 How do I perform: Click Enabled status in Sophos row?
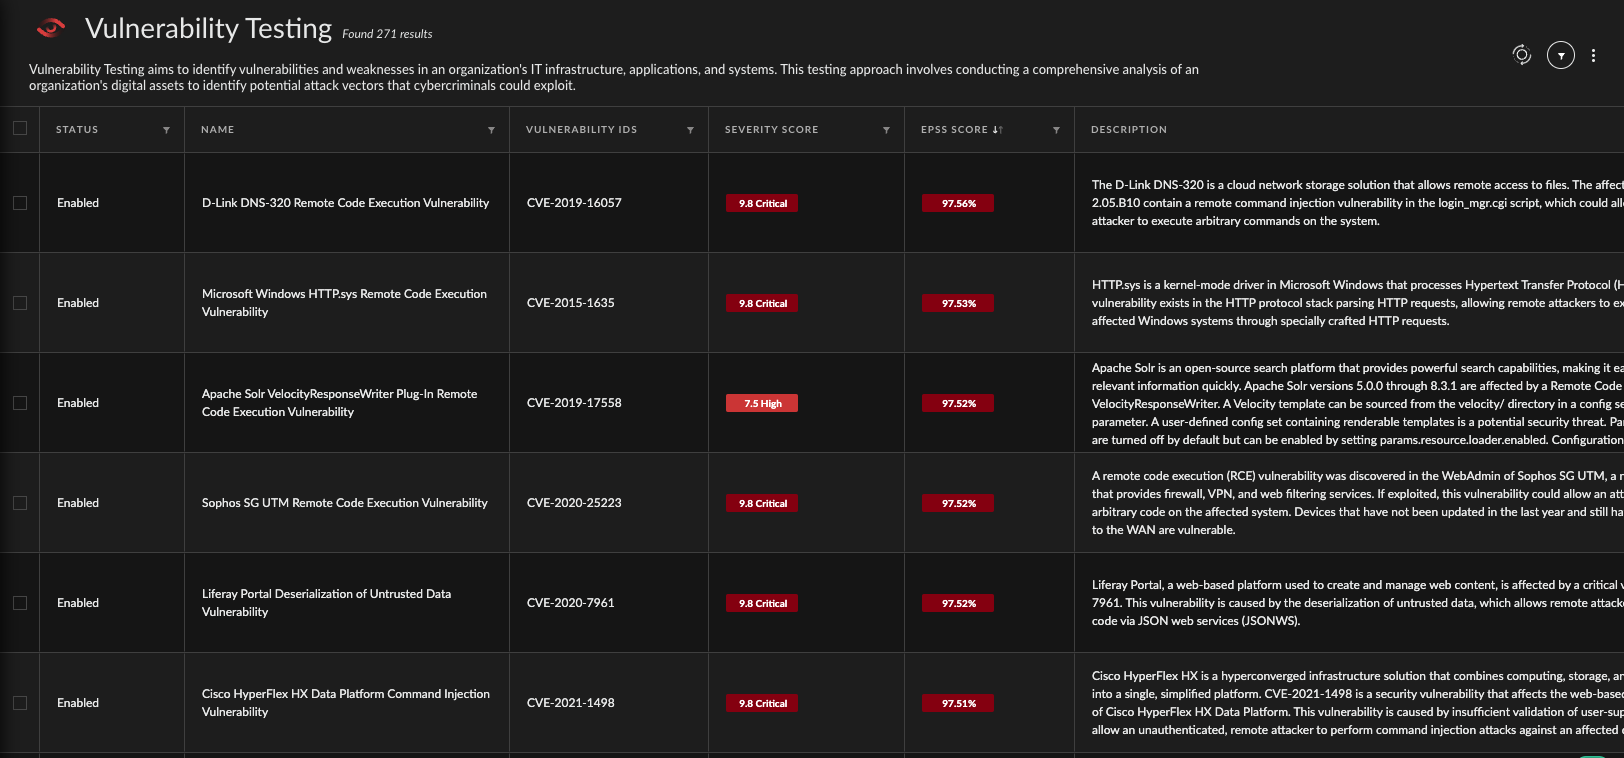point(78,503)
